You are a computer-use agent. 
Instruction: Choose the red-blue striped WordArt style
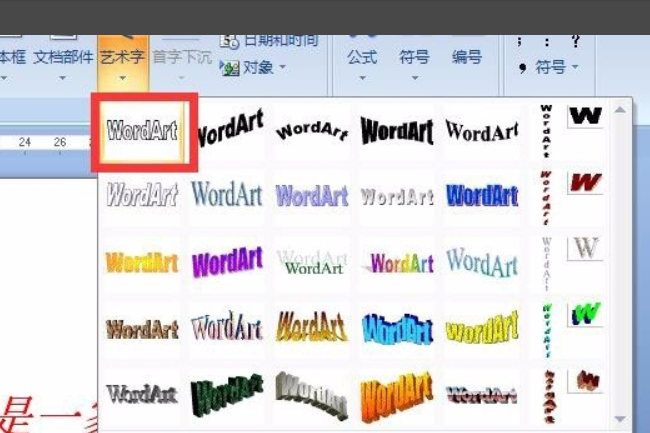pos(482,395)
